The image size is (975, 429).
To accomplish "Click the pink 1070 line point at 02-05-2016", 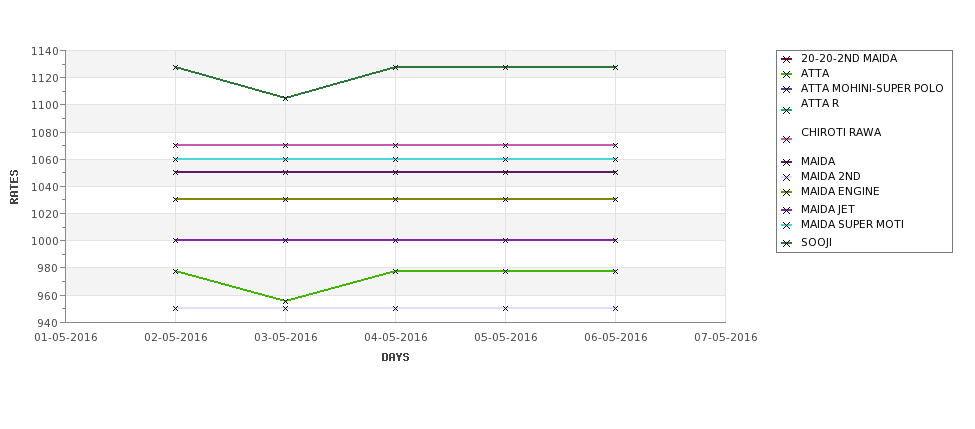I will (x=175, y=145).
